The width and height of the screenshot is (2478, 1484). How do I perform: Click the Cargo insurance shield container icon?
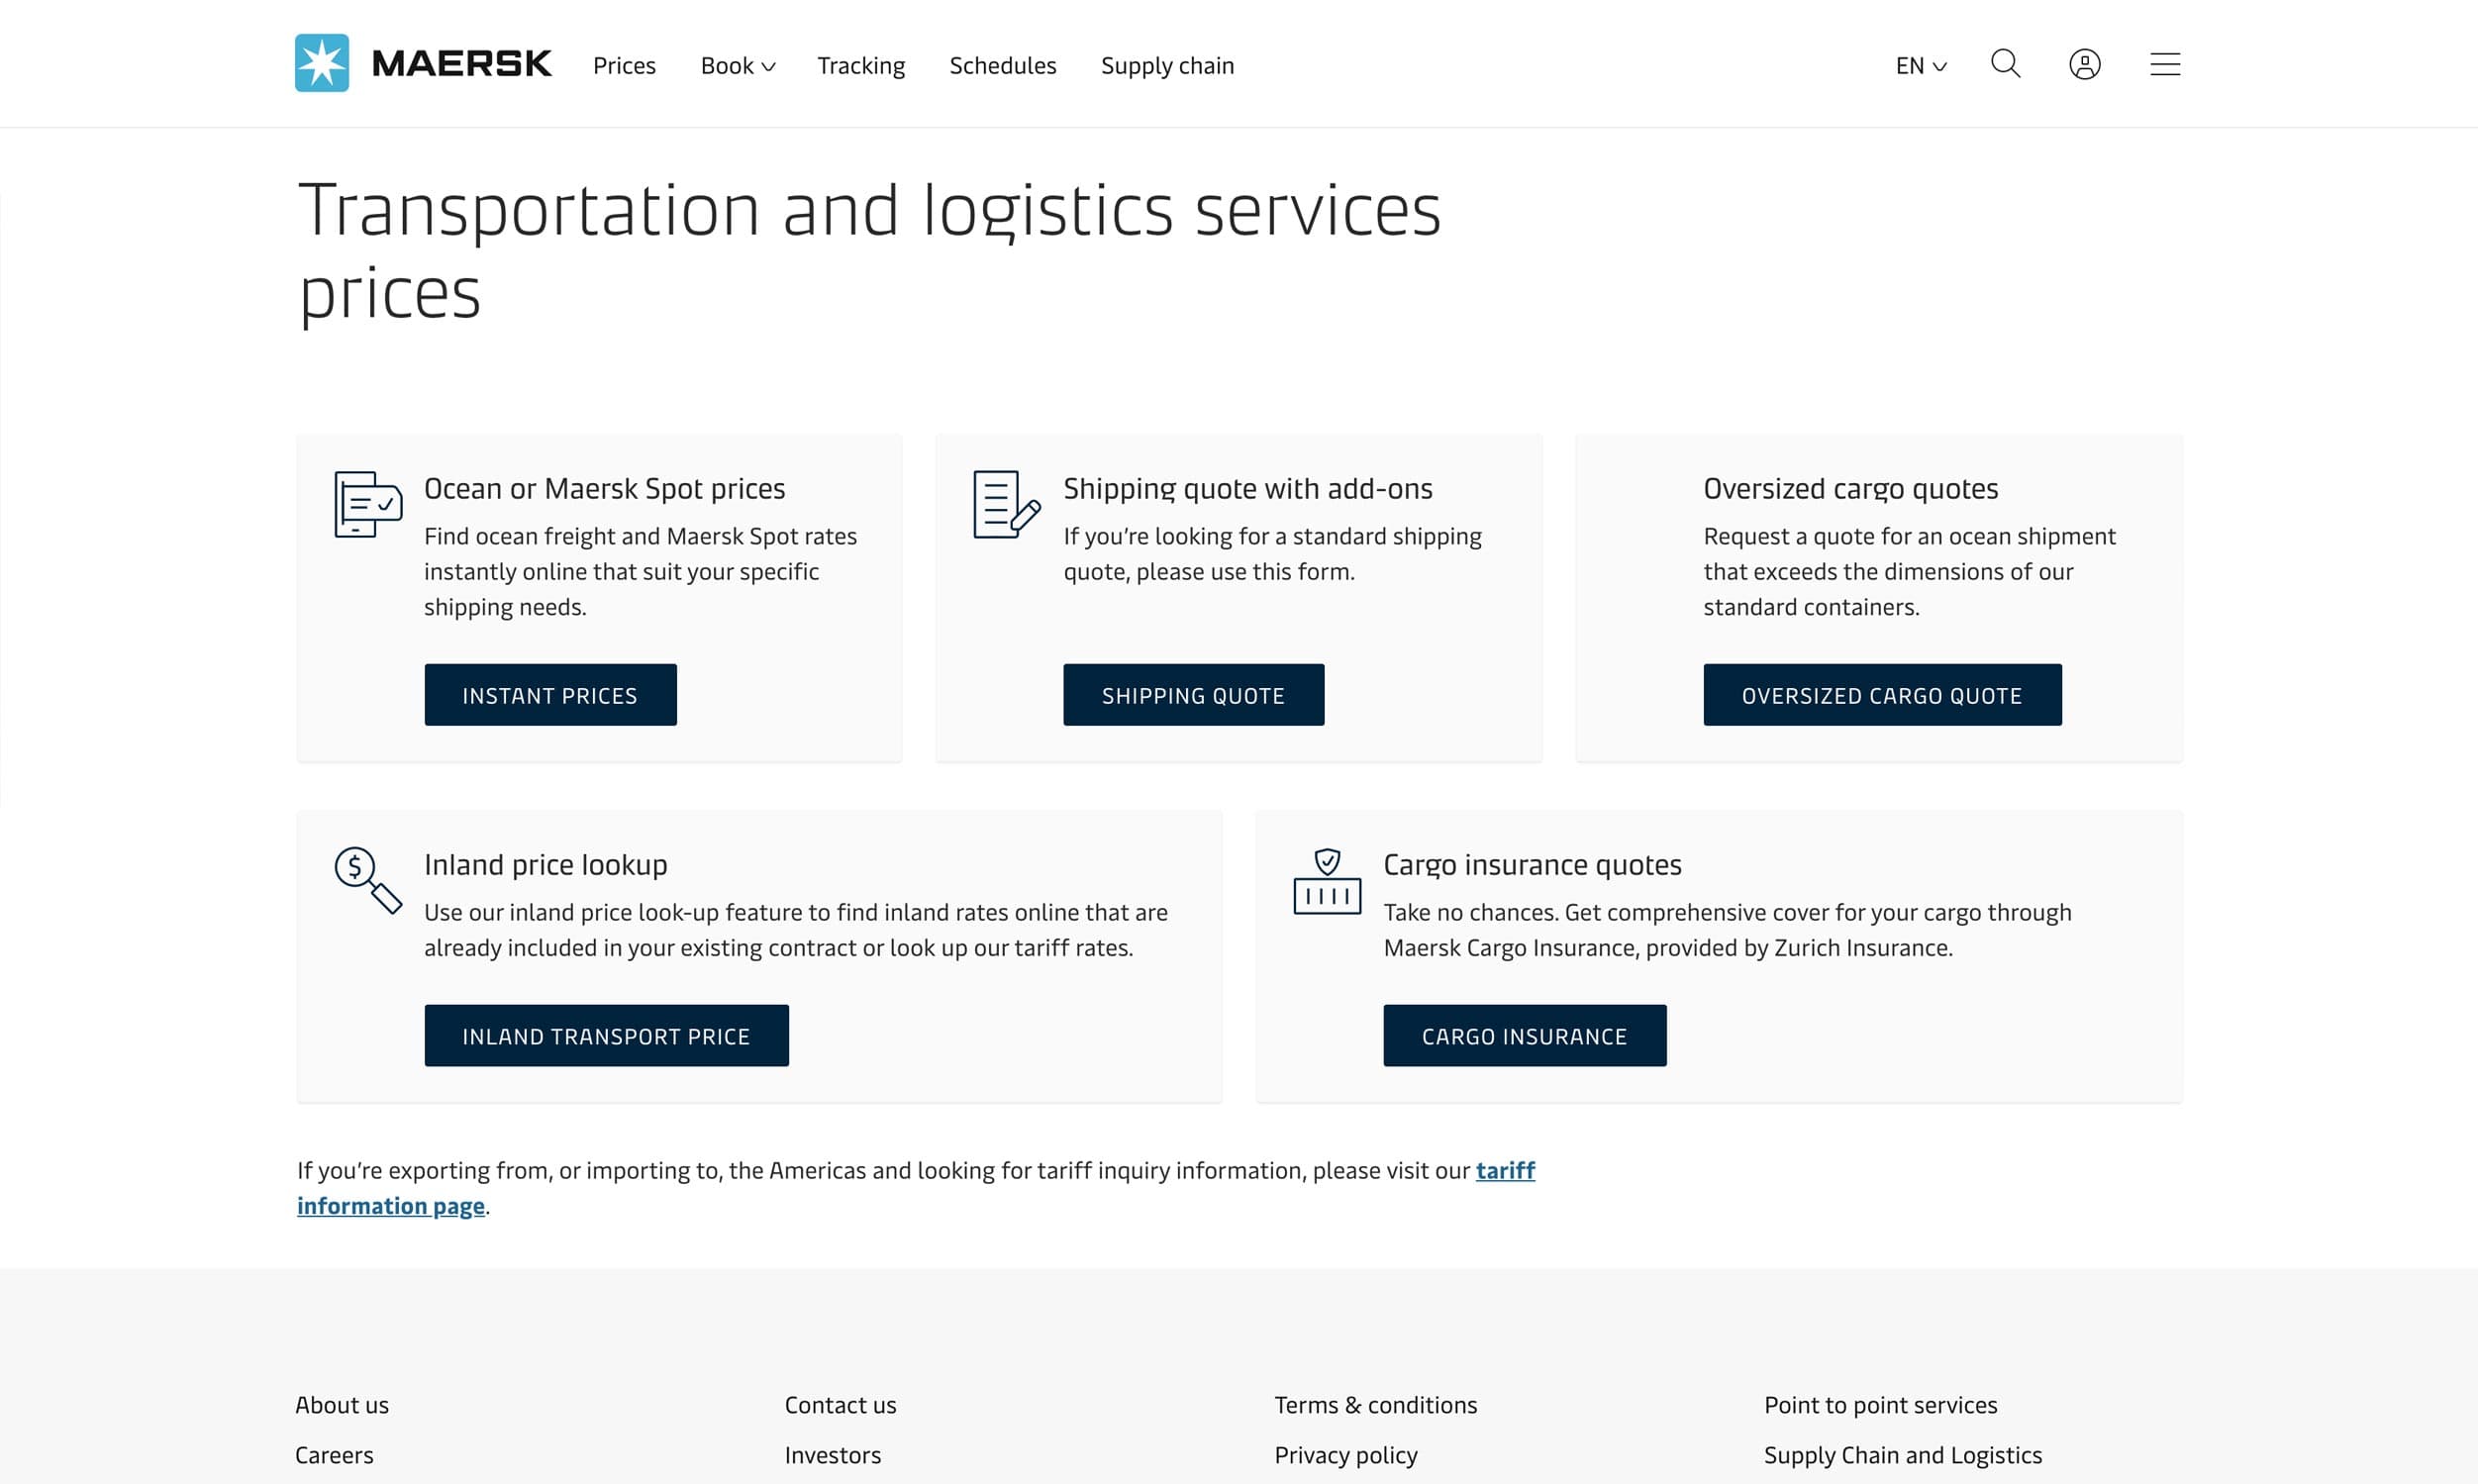(x=1326, y=881)
